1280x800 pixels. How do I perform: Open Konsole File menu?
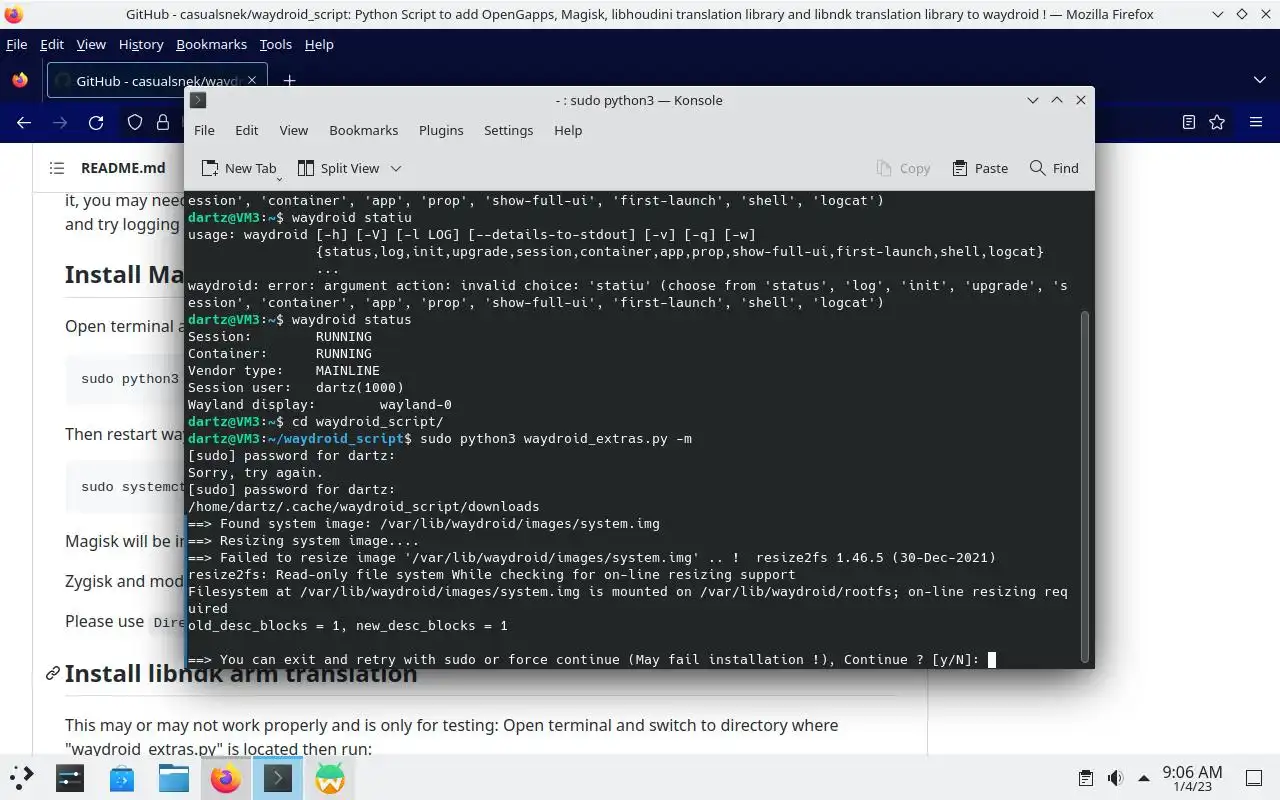click(204, 130)
